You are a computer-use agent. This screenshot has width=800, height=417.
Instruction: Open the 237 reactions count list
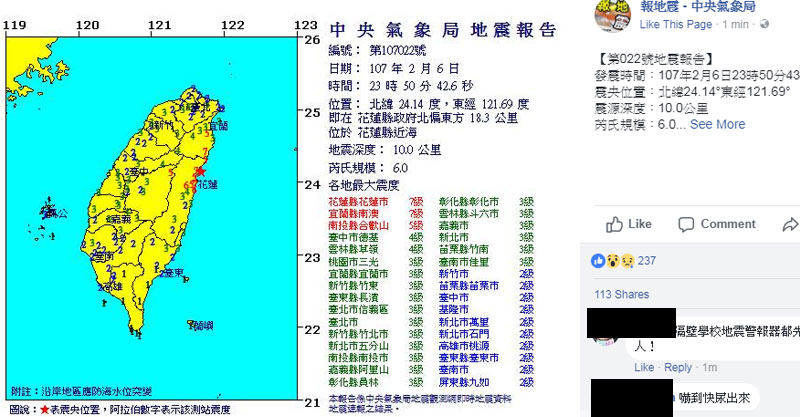click(646, 261)
